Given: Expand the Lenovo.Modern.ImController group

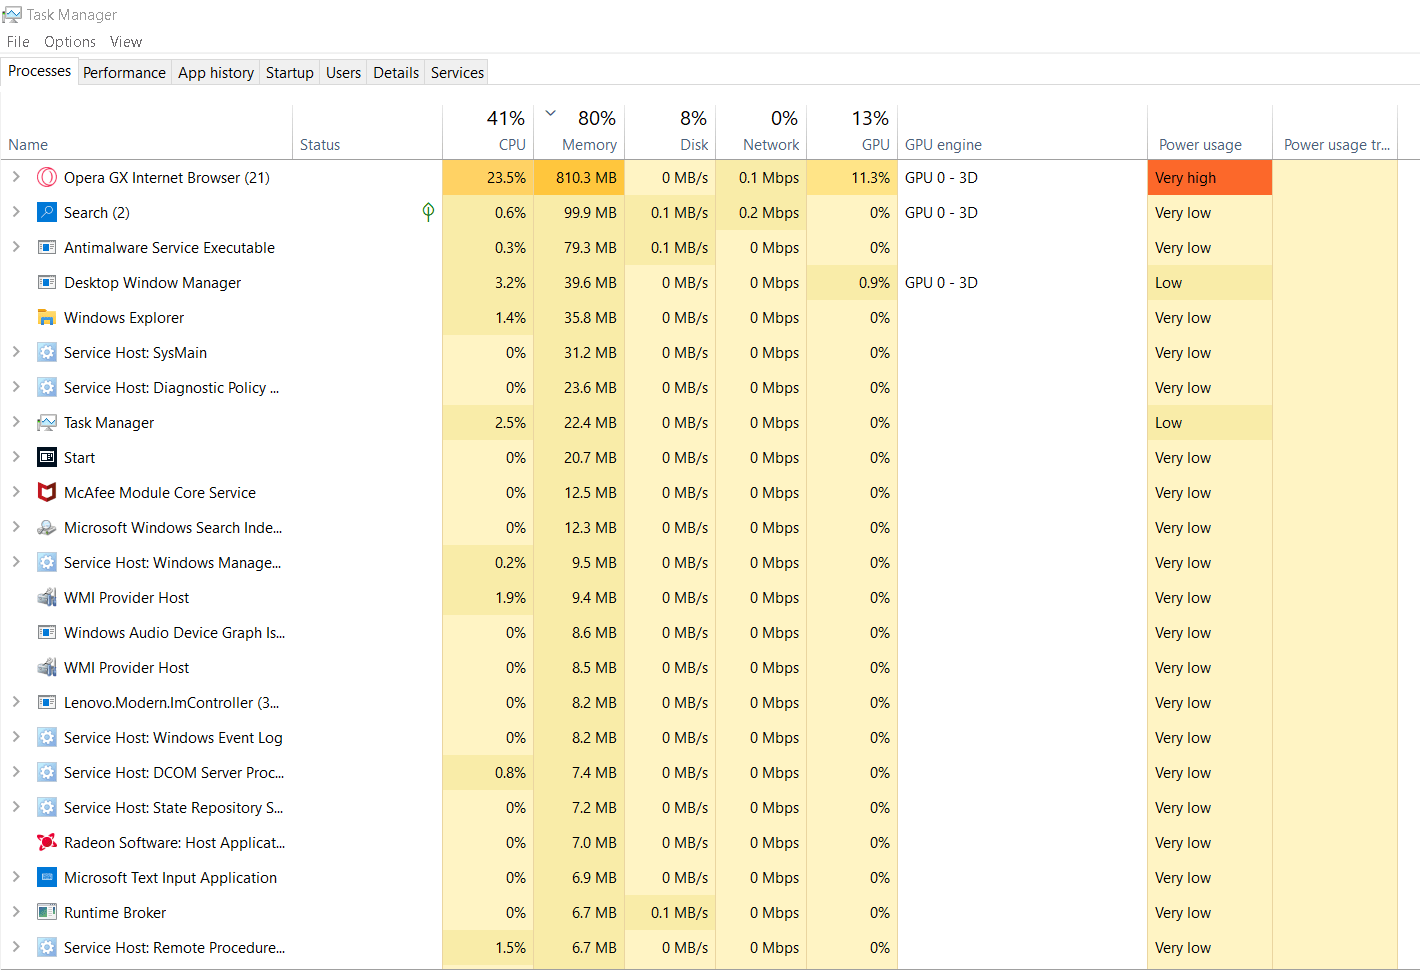Looking at the screenshot, I should (16, 702).
